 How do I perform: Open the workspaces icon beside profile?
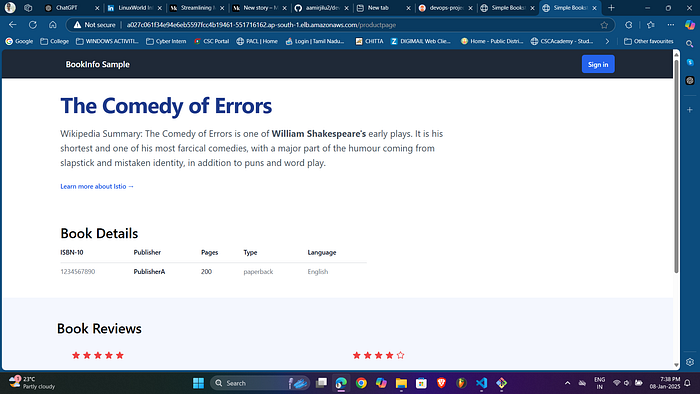(x=28, y=8)
